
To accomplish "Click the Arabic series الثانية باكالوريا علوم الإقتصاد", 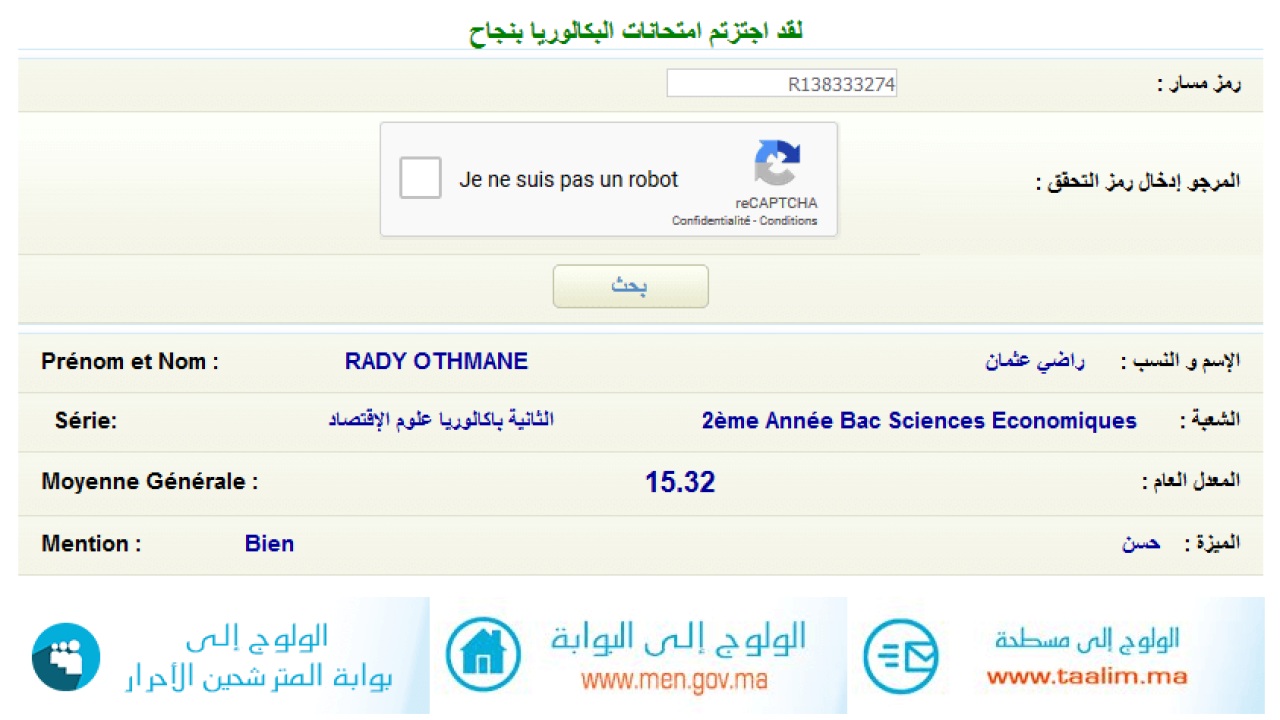I will coord(441,420).
